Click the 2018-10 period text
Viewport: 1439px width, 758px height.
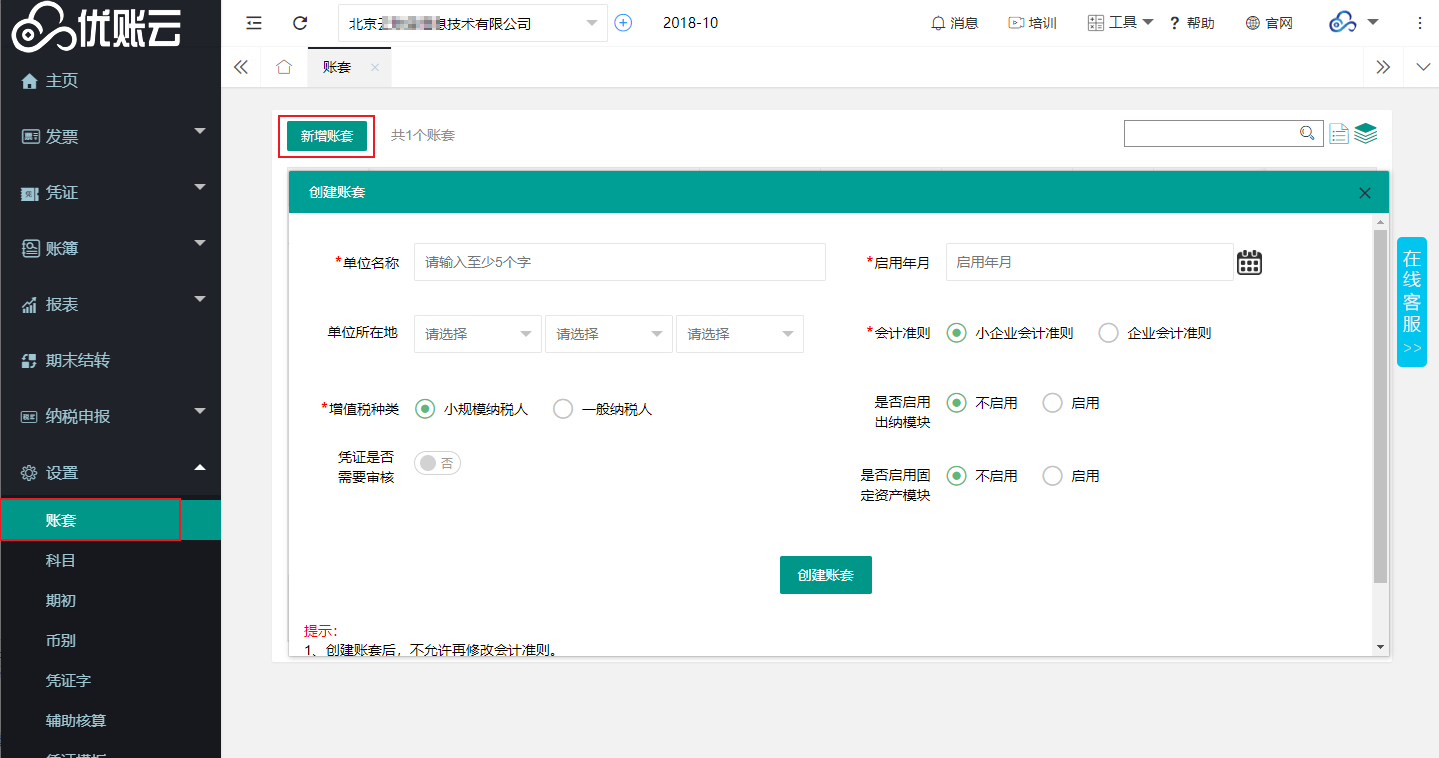pyautogui.click(x=690, y=23)
